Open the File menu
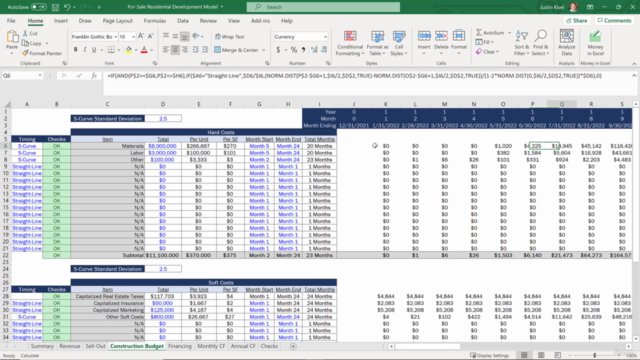 tap(11, 21)
